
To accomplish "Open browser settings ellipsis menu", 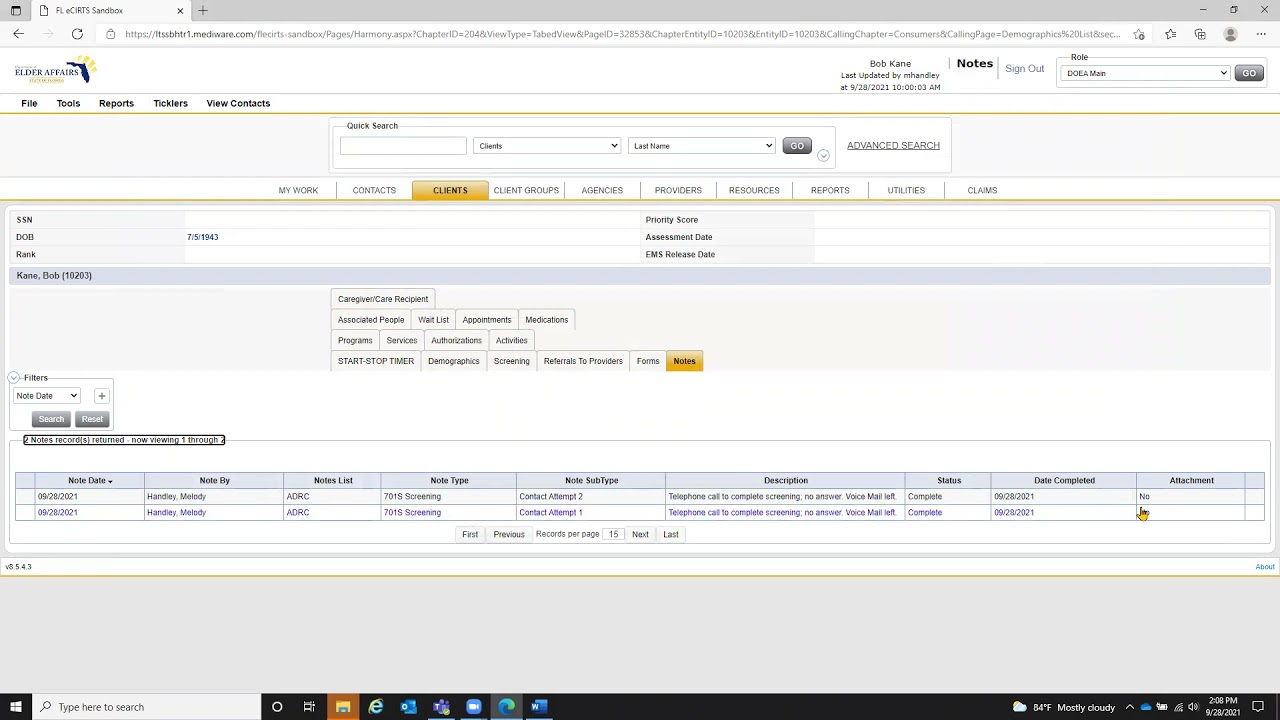I will [x=1261, y=34].
